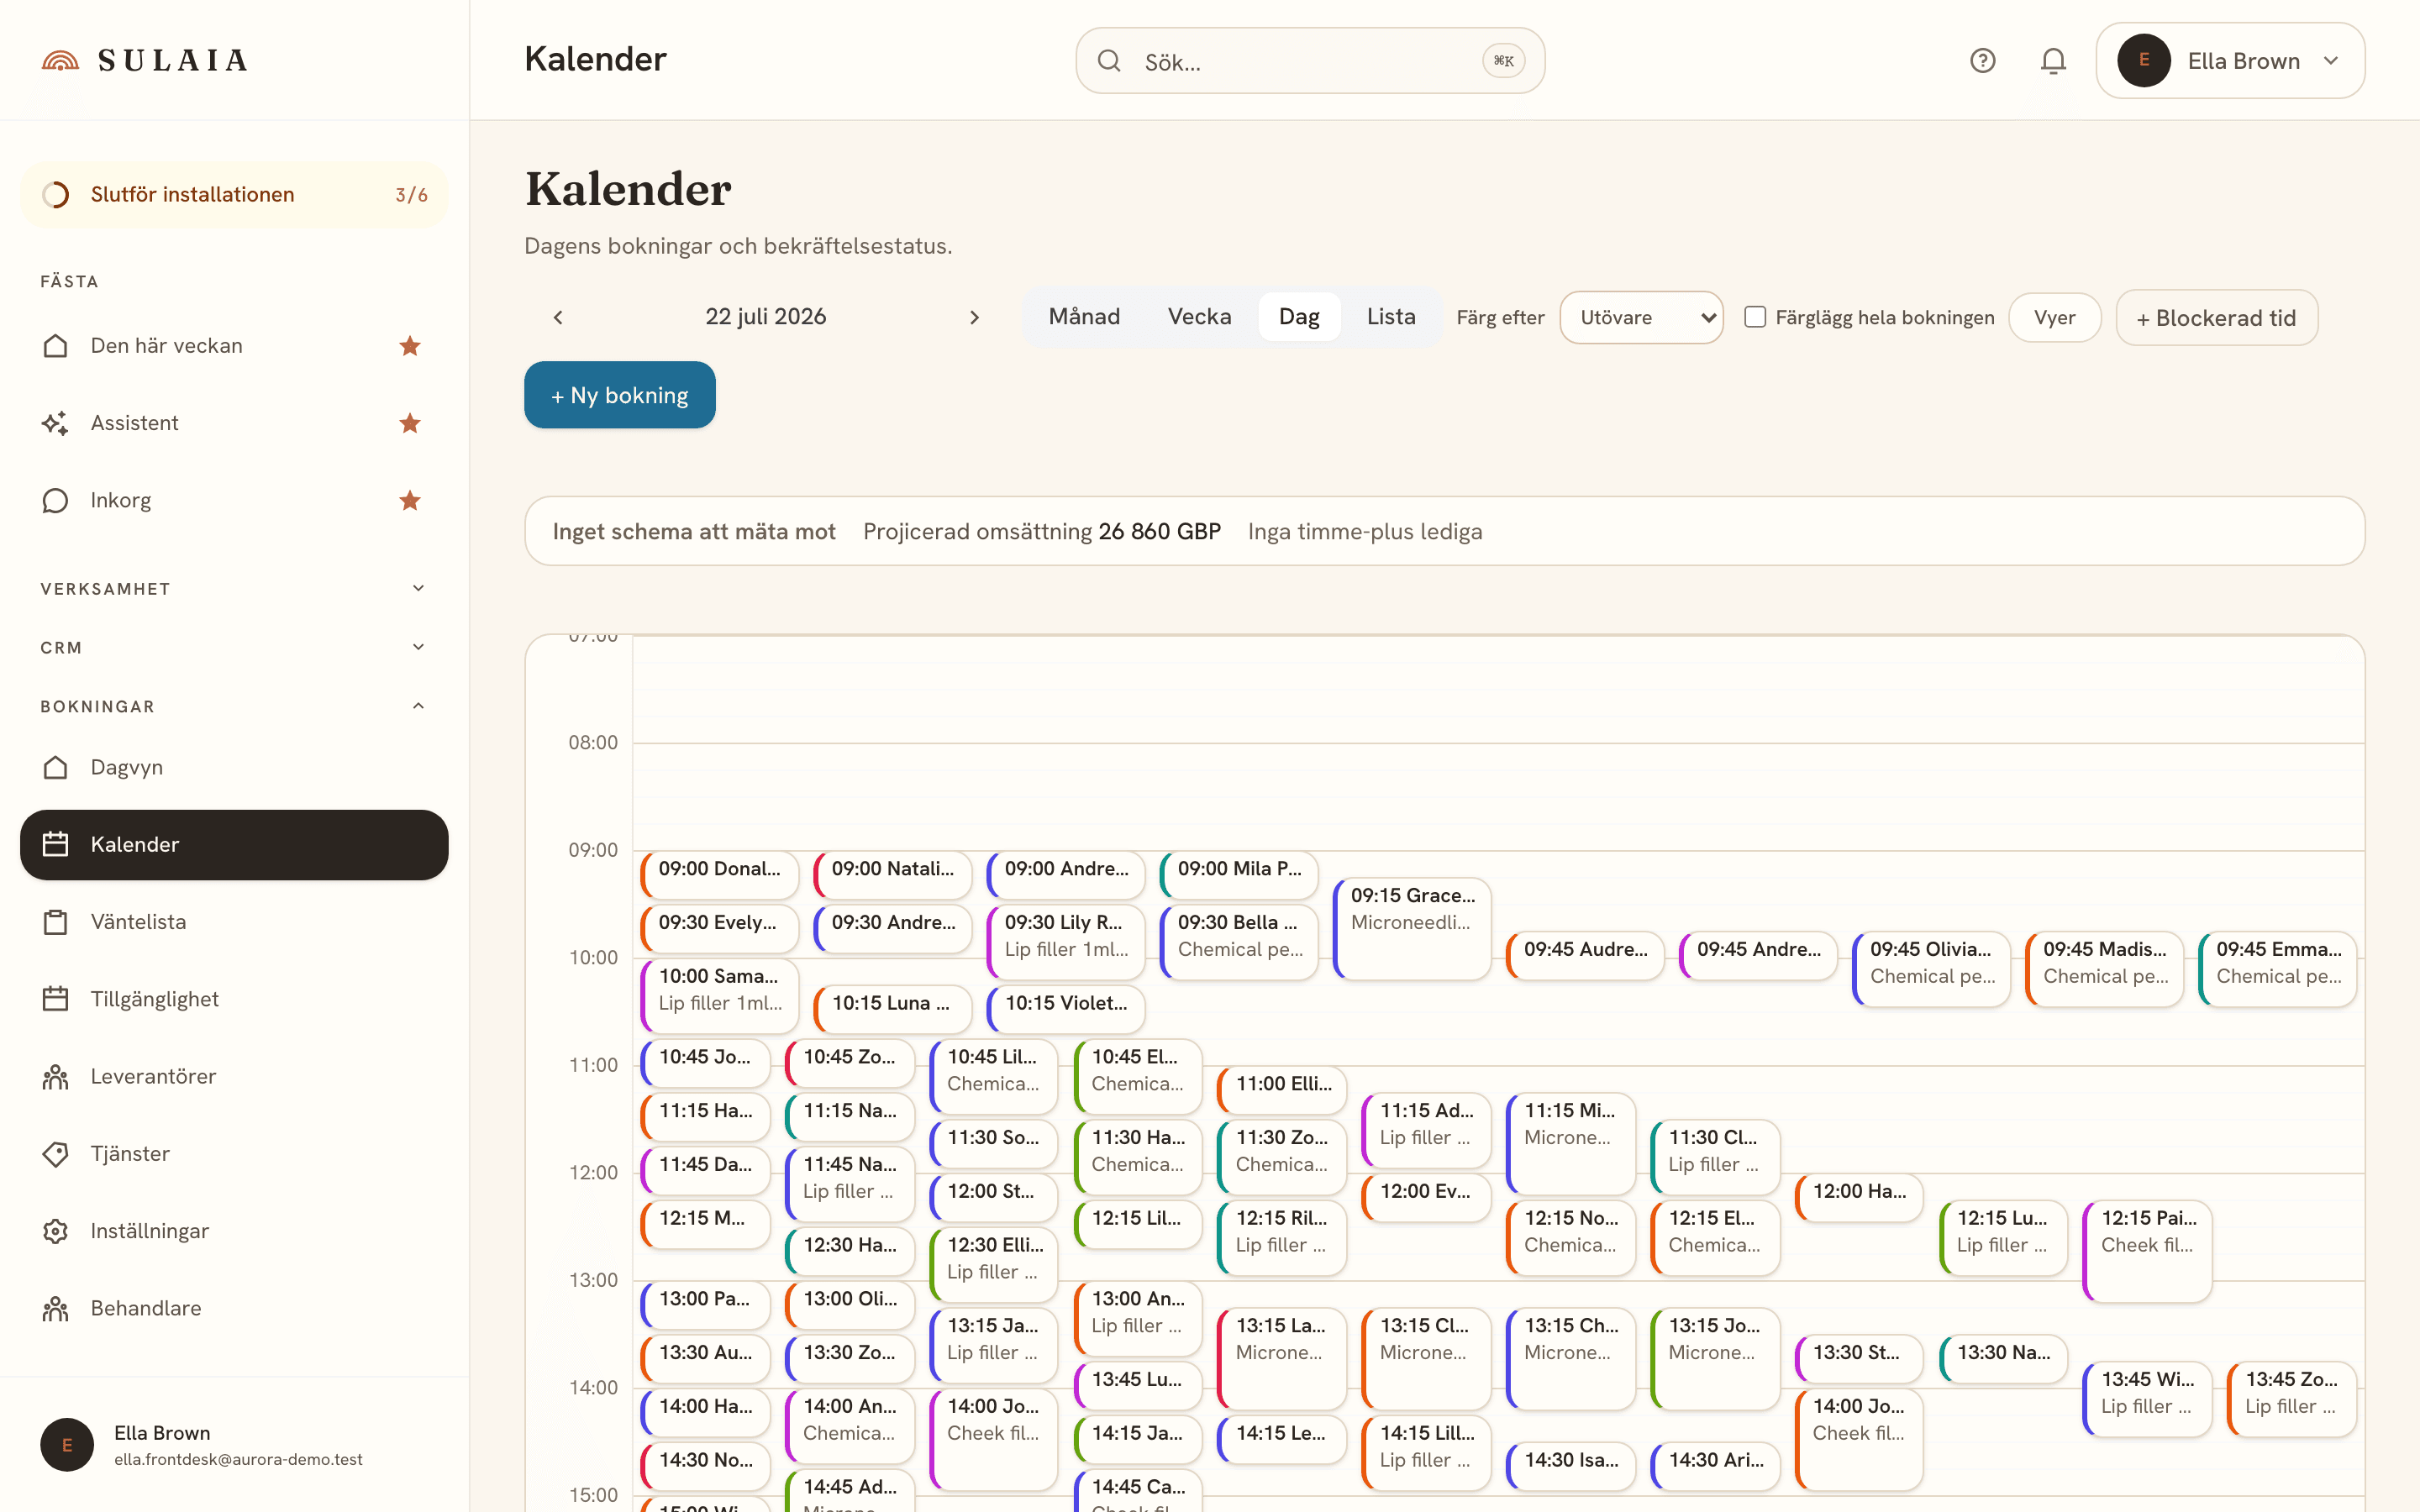Open Tillgänglighet in sidebar
2420x1512 pixels.
pyautogui.click(x=234, y=999)
